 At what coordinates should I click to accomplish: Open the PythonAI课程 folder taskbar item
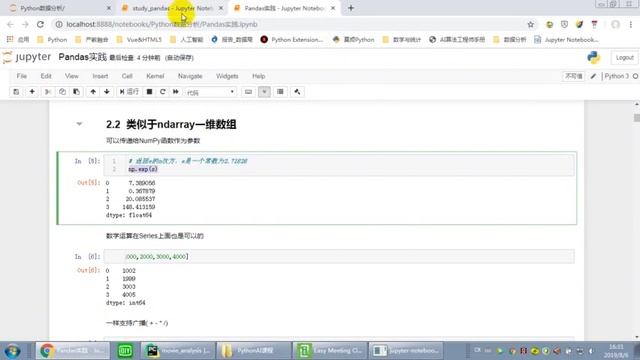click(x=253, y=351)
